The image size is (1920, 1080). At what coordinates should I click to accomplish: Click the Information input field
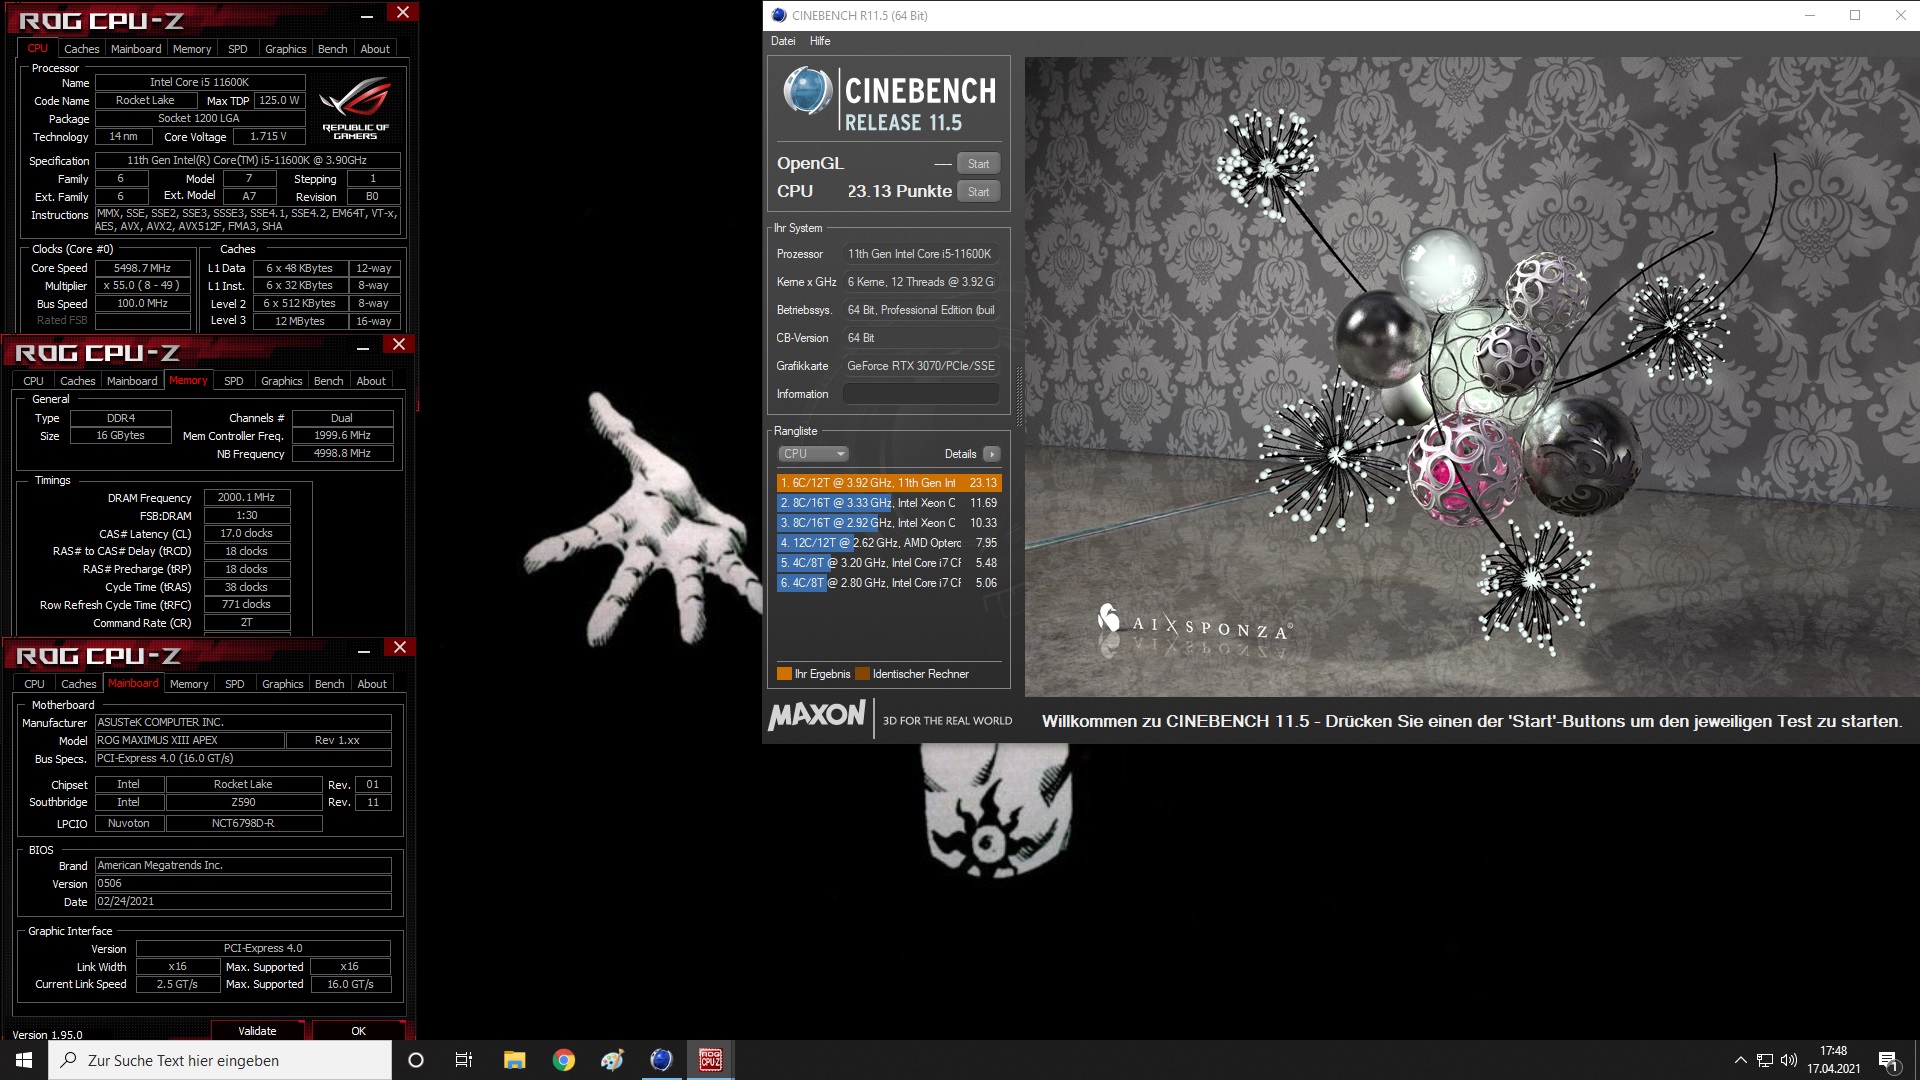[920, 394]
